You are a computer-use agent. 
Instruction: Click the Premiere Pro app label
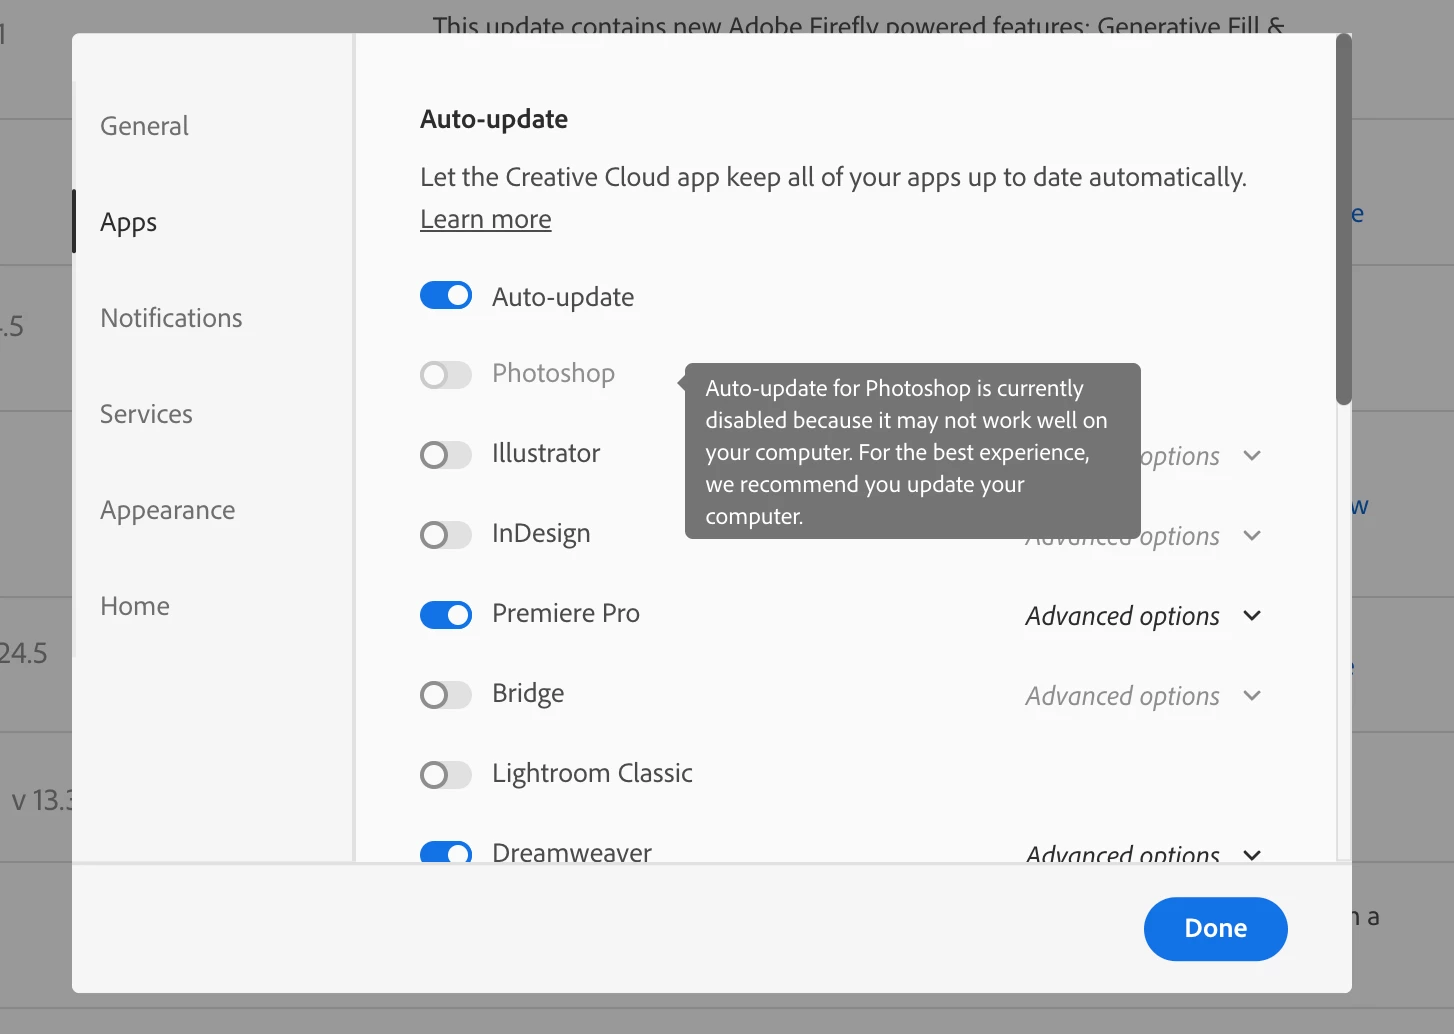(566, 613)
